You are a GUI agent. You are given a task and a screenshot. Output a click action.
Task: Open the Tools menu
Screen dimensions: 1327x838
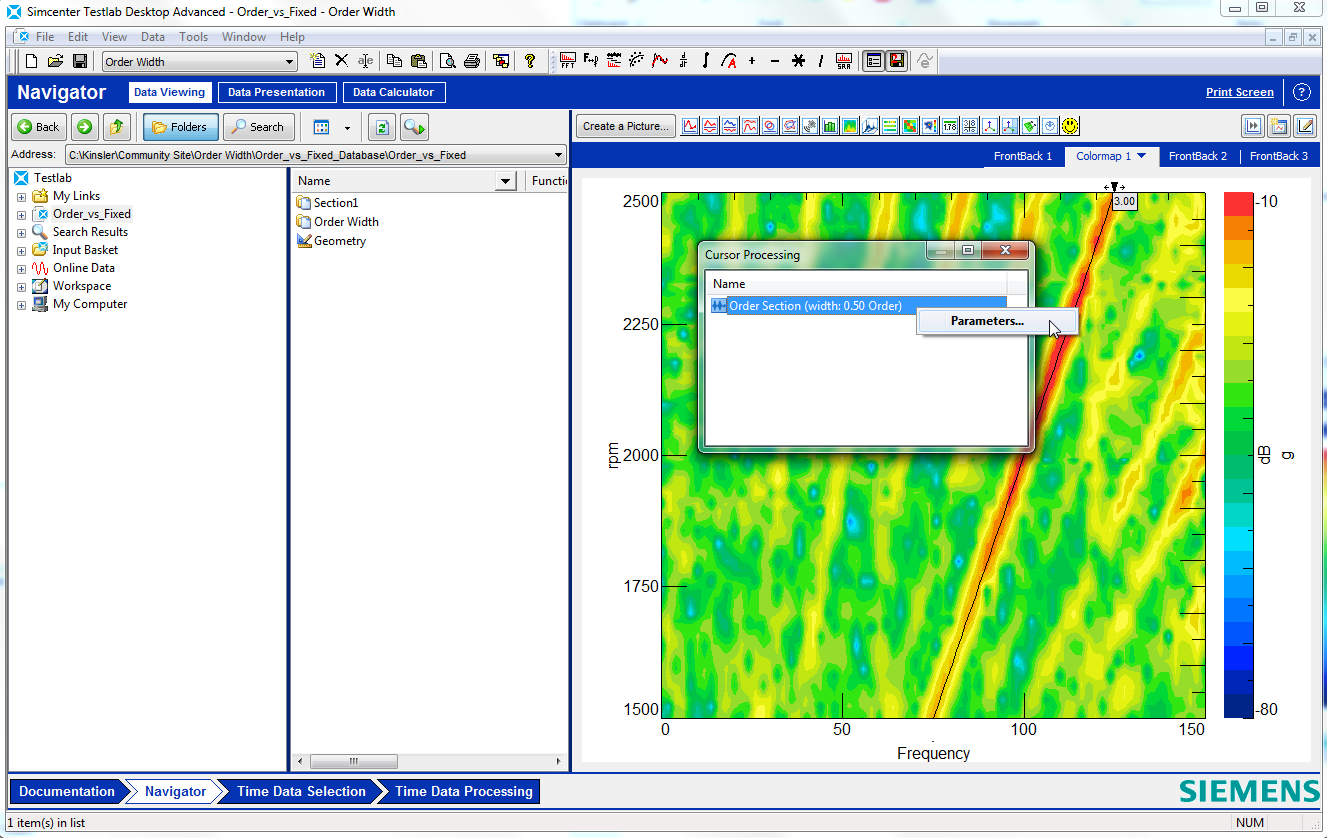click(x=193, y=37)
